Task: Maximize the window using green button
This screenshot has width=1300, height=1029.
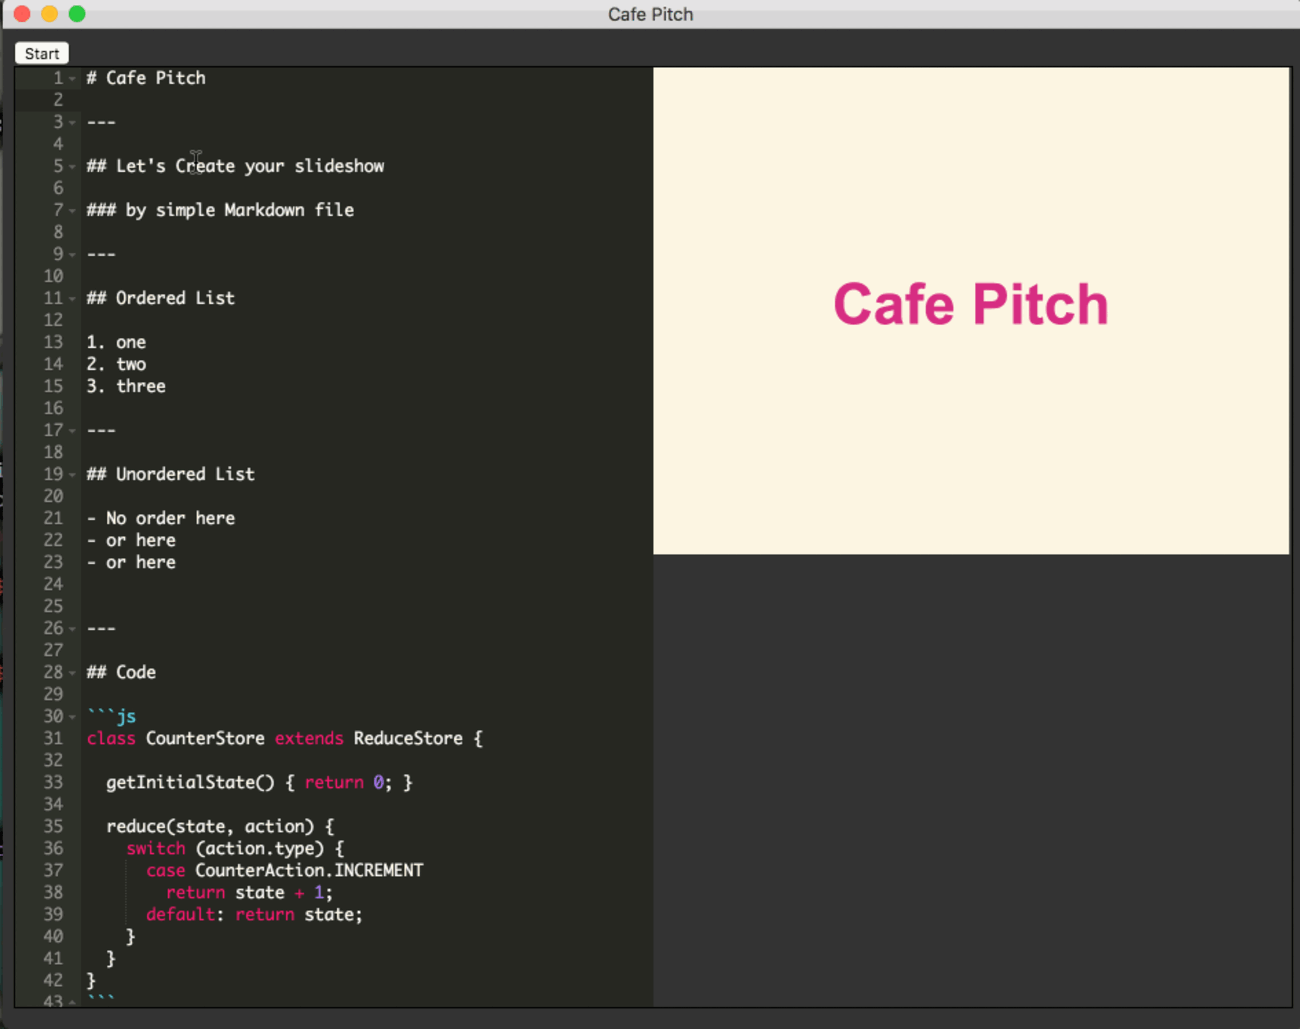Action: click(77, 14)
